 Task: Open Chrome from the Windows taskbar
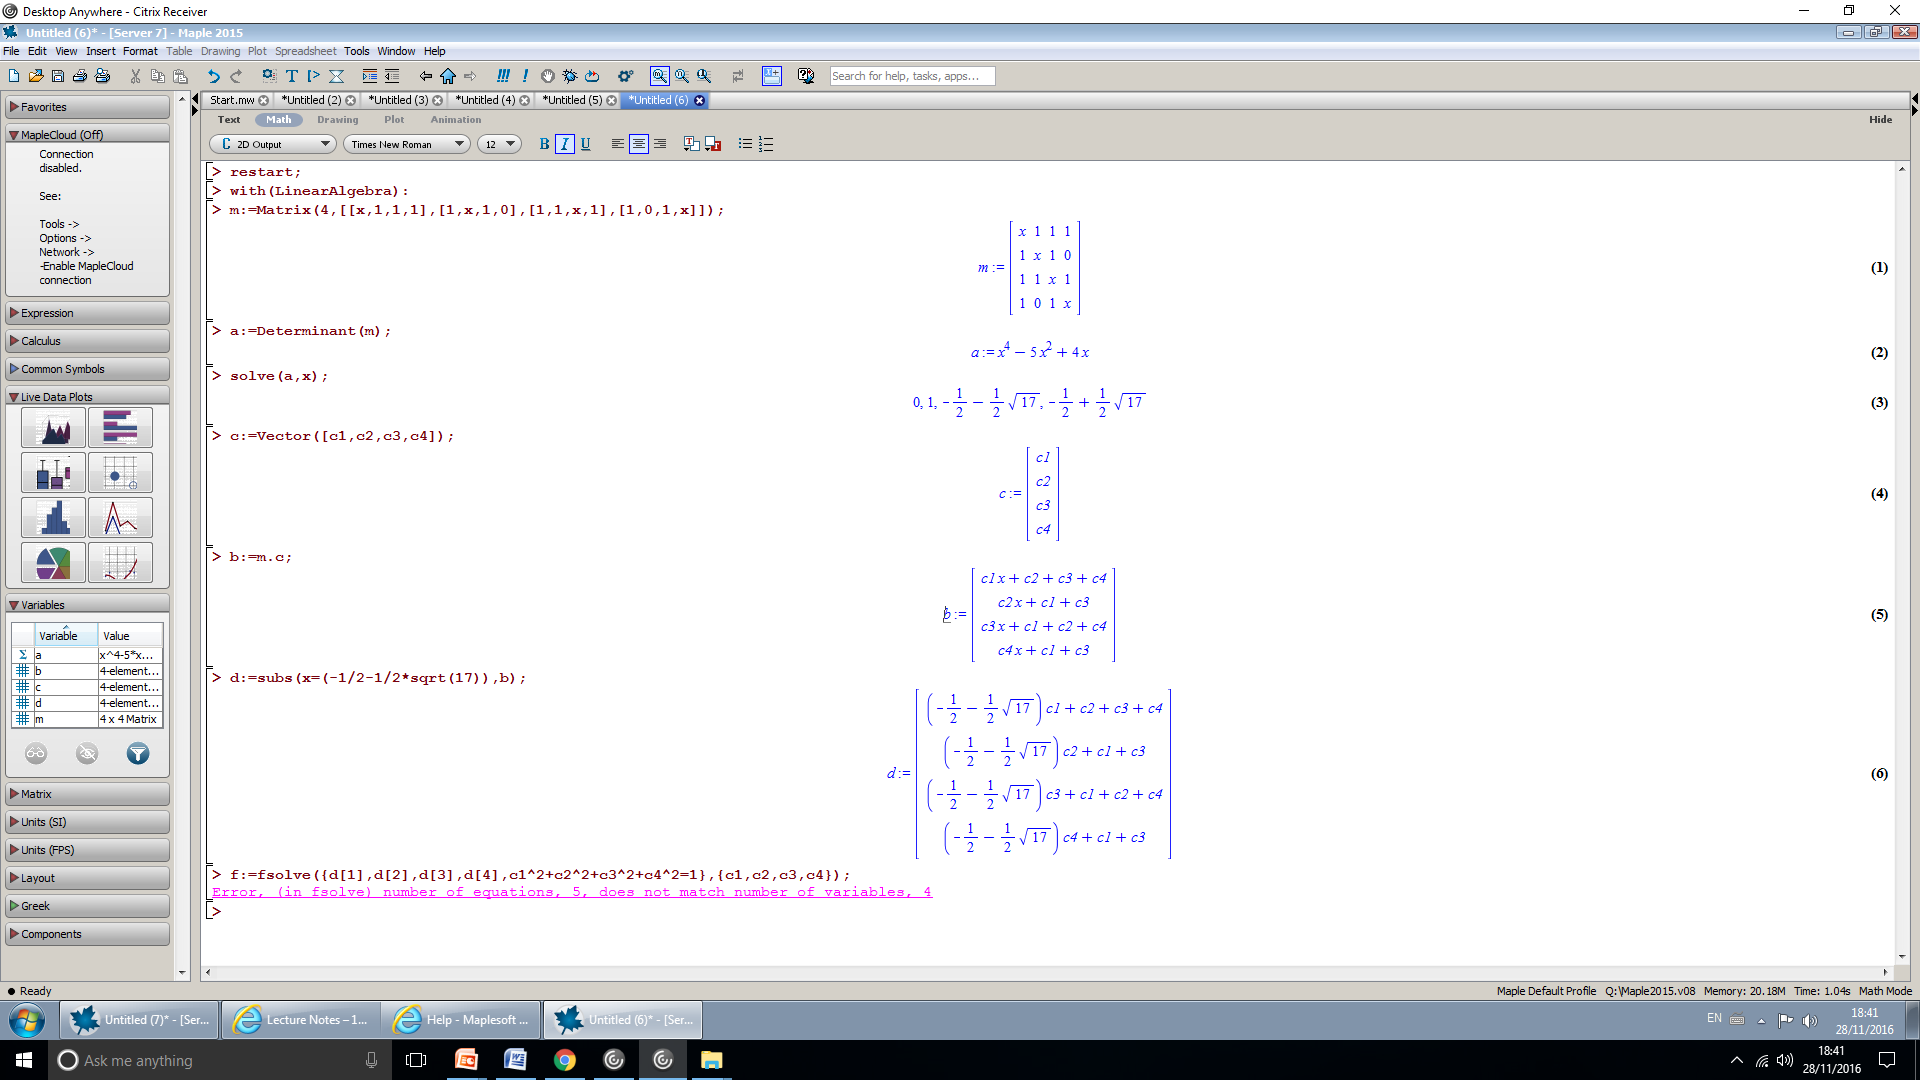pos(565,1060)
